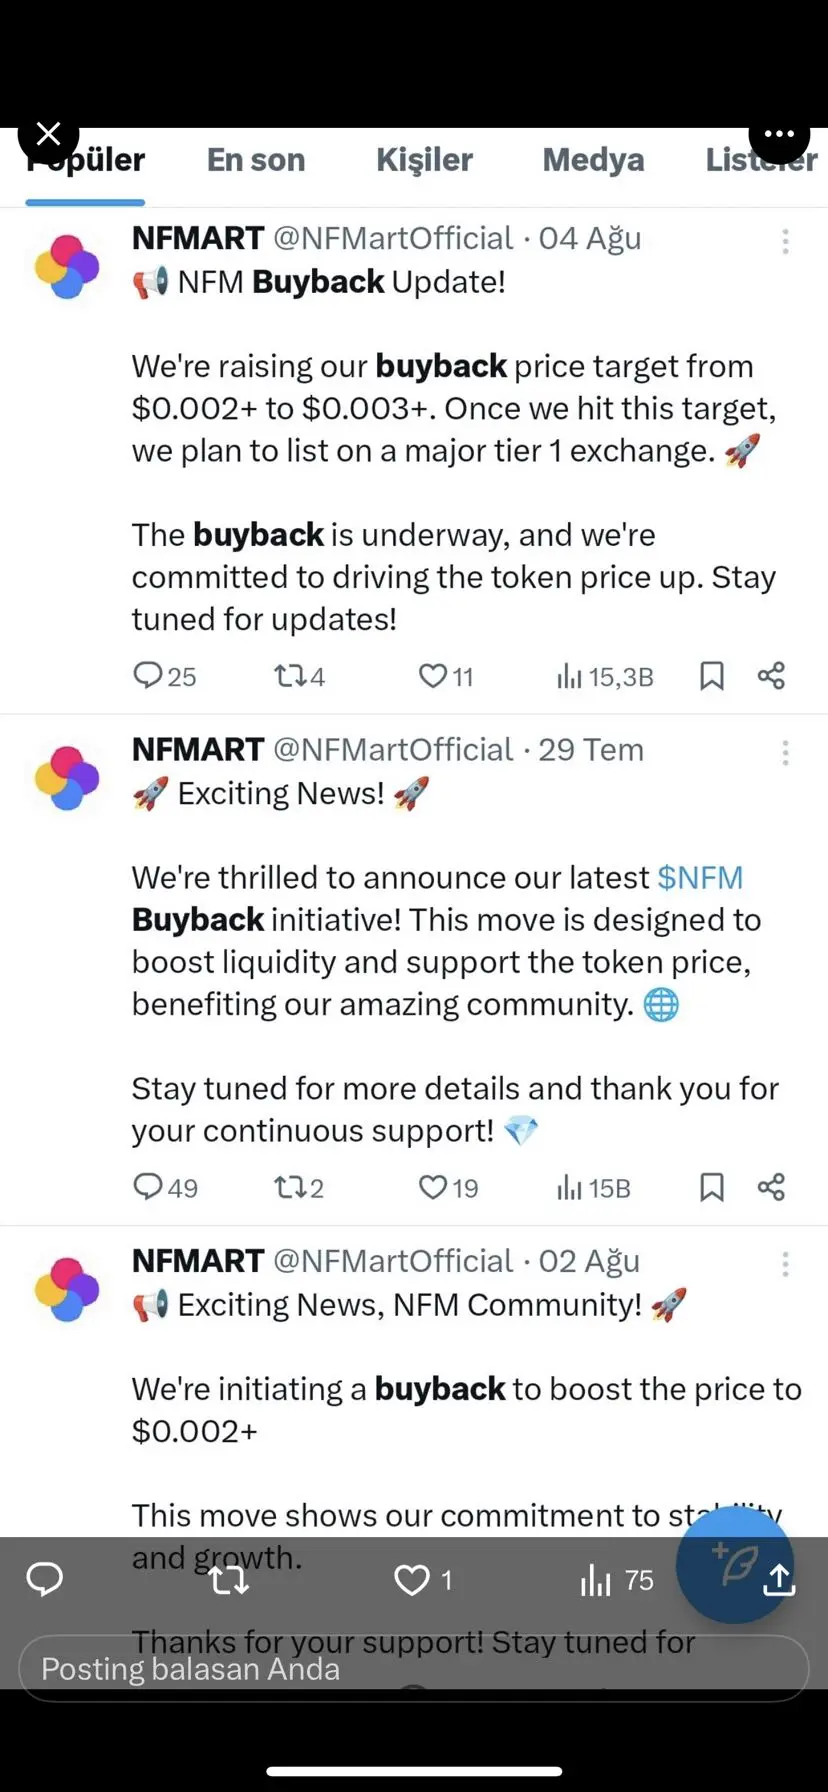Screen dimensions: 828x1792
Task: Click the Posting balasan Anda reply field
Action: click(413, 1668)
